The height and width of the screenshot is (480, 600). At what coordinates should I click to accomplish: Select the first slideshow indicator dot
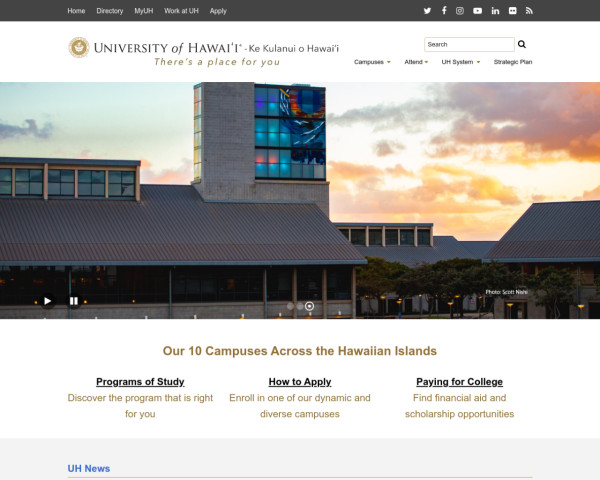pos(290,306)
